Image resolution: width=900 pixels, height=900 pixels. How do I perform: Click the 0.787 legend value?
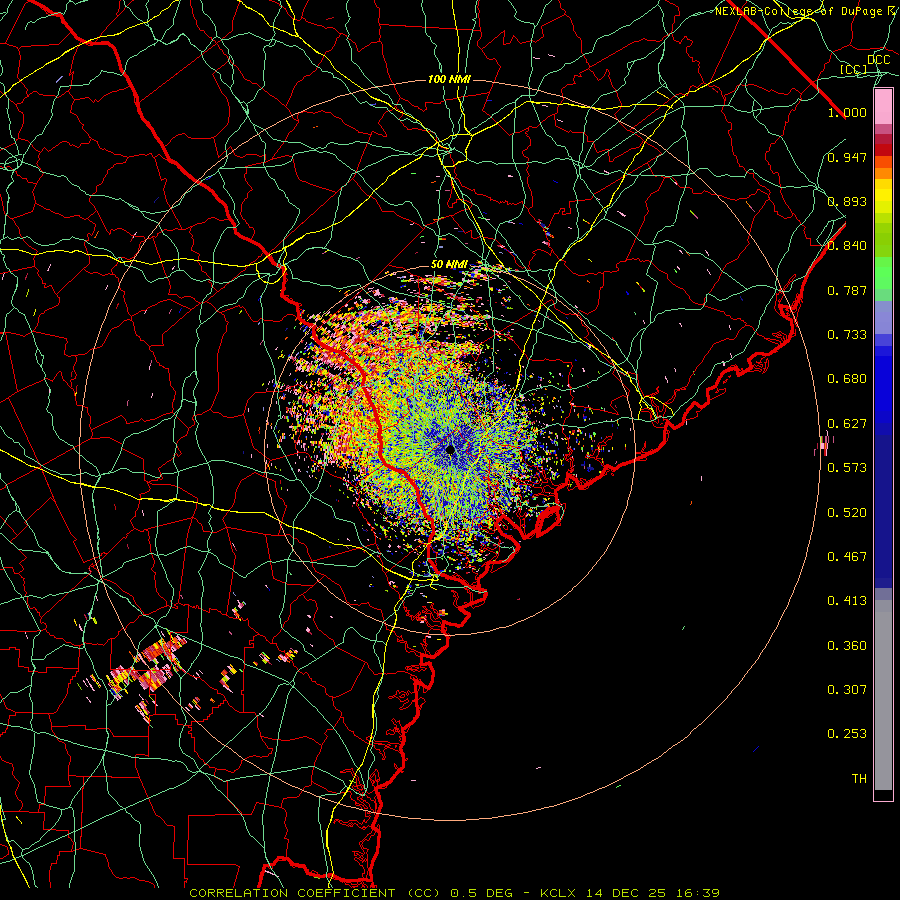click(x=847, y=290)
